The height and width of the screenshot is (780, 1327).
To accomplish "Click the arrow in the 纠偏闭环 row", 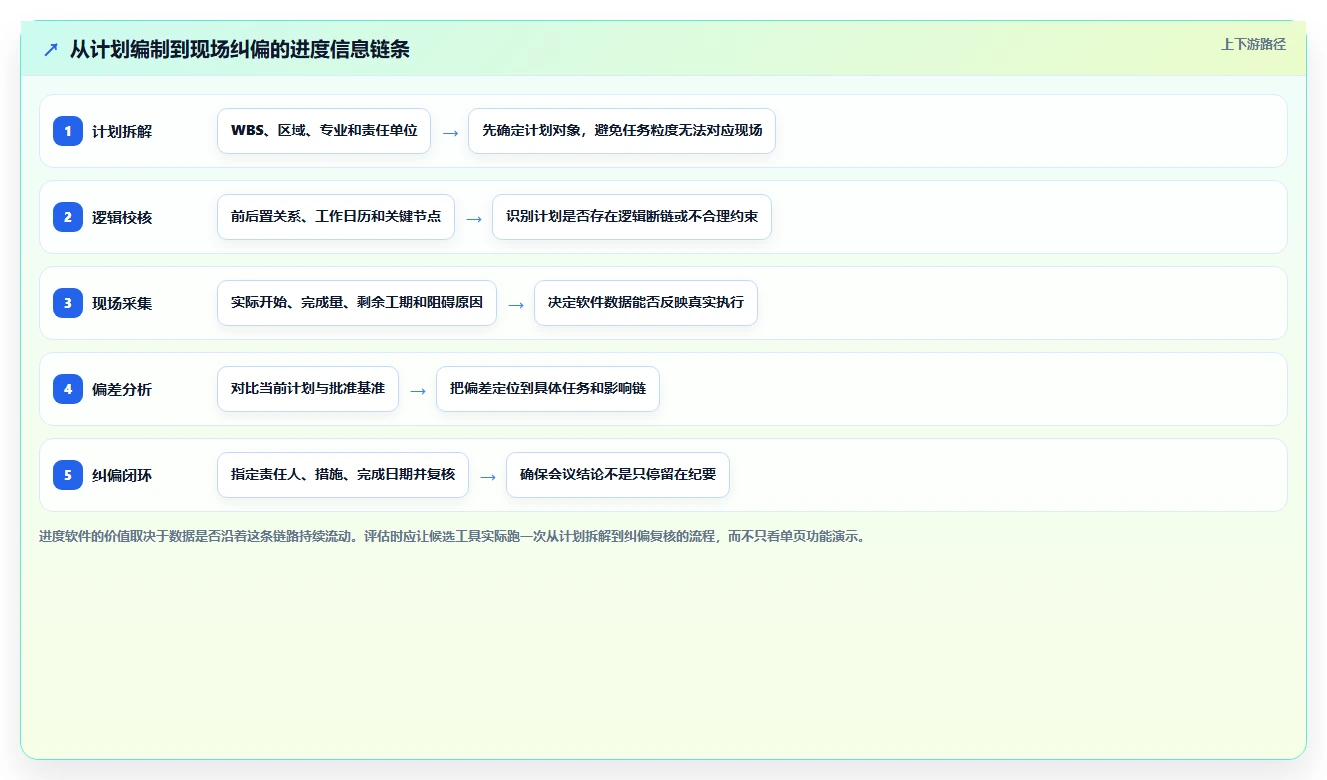I will tap(488, 476).
